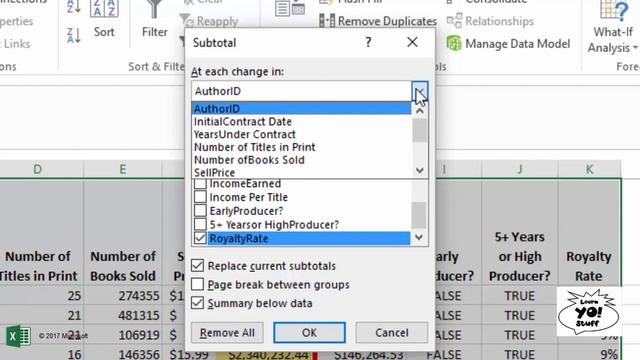The width and height of the screenshot is (640, 360).
Task: Uncheck the RoyaltyRate checkbox
Action: click(200, 238)
